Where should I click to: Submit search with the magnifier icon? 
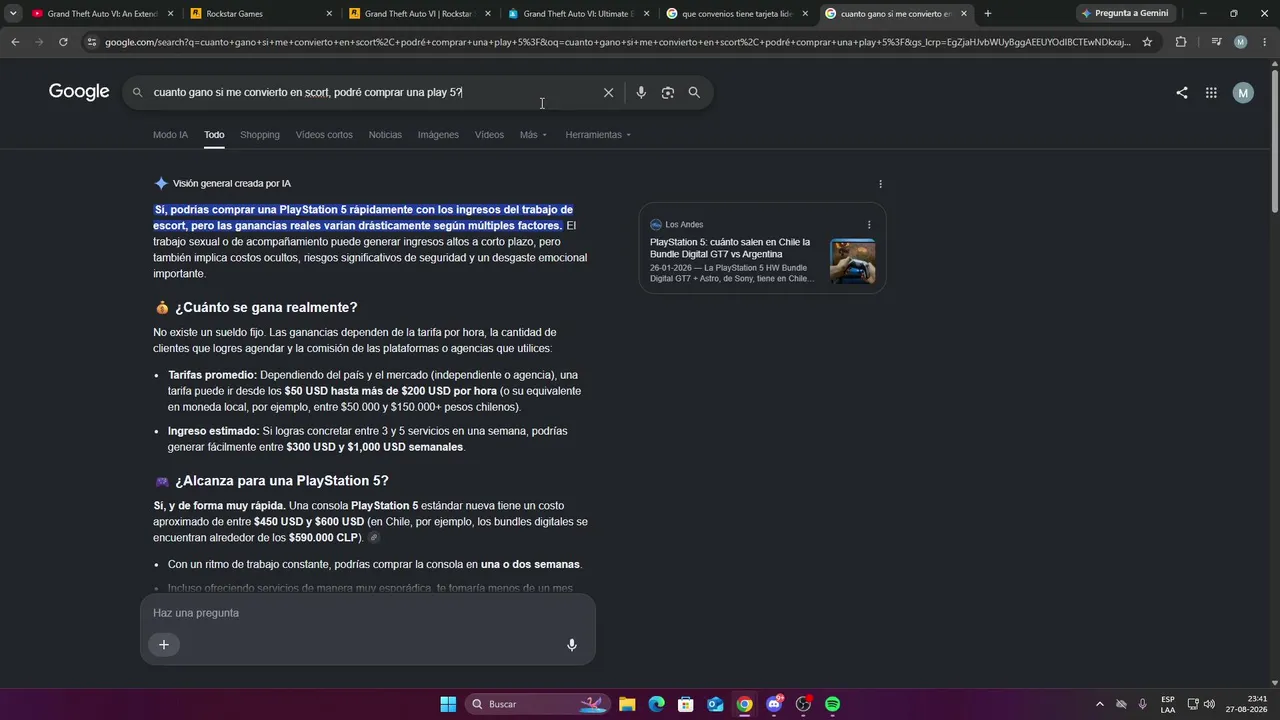pyautogui.click(x=694, y=93)
